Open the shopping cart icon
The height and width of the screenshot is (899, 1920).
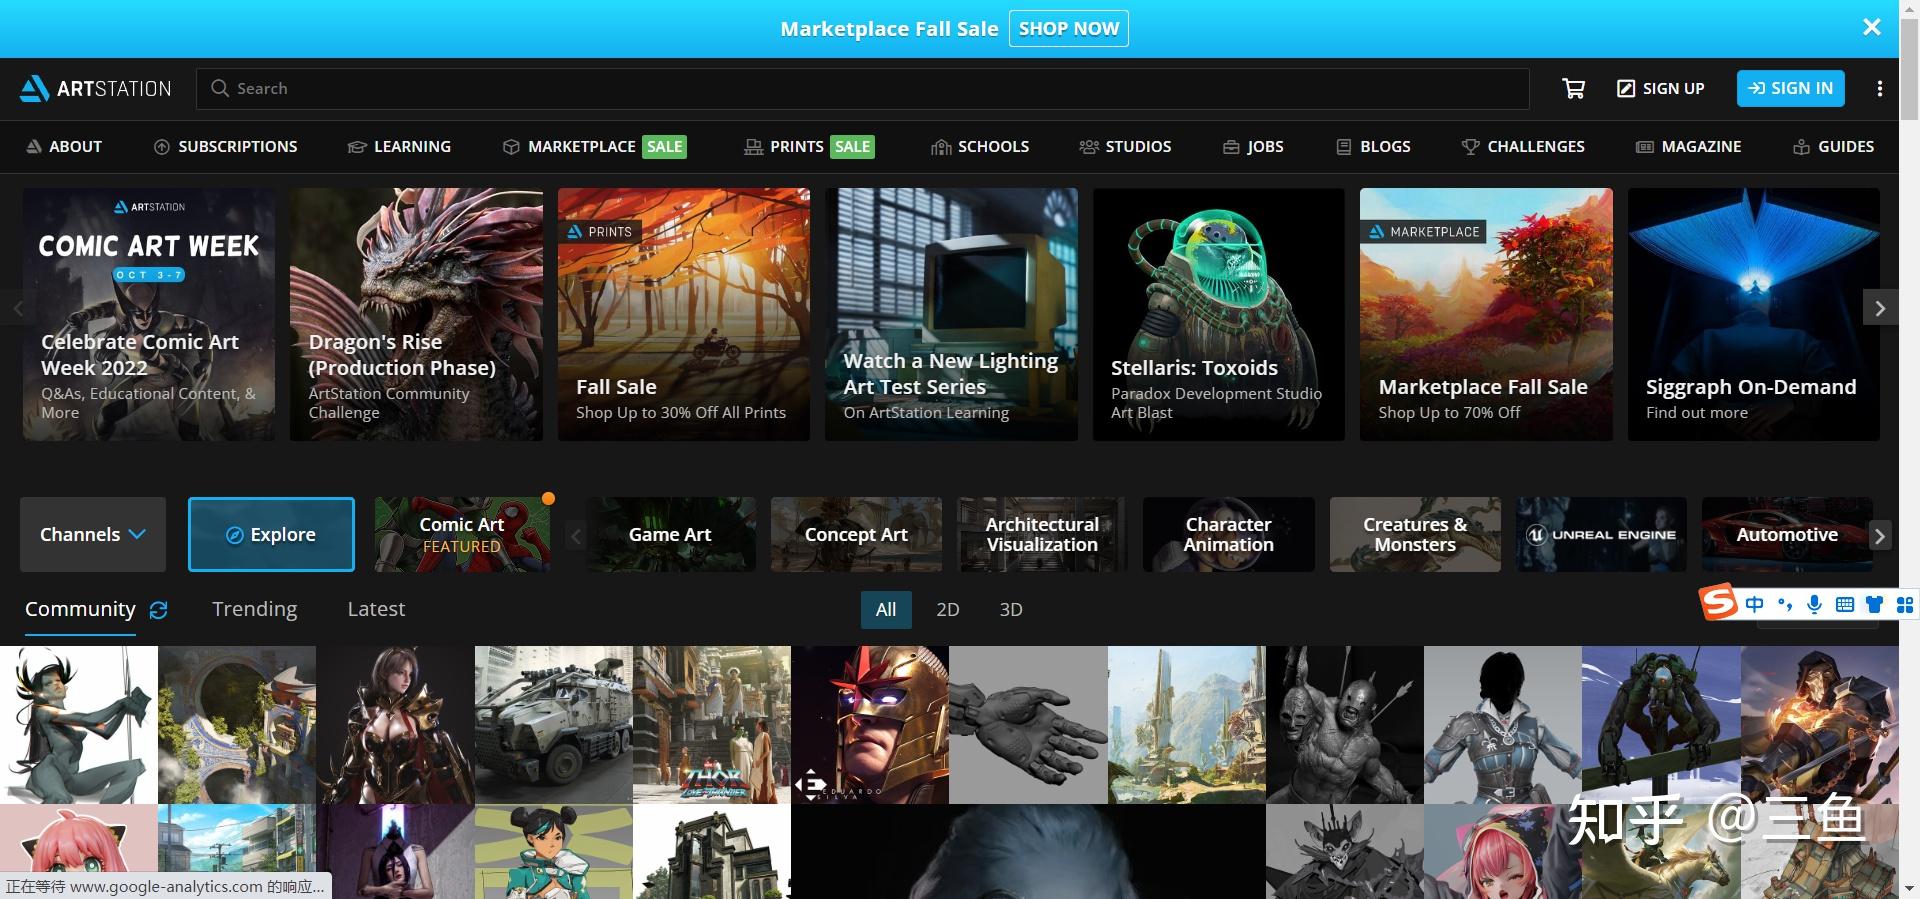point(1573,88)
